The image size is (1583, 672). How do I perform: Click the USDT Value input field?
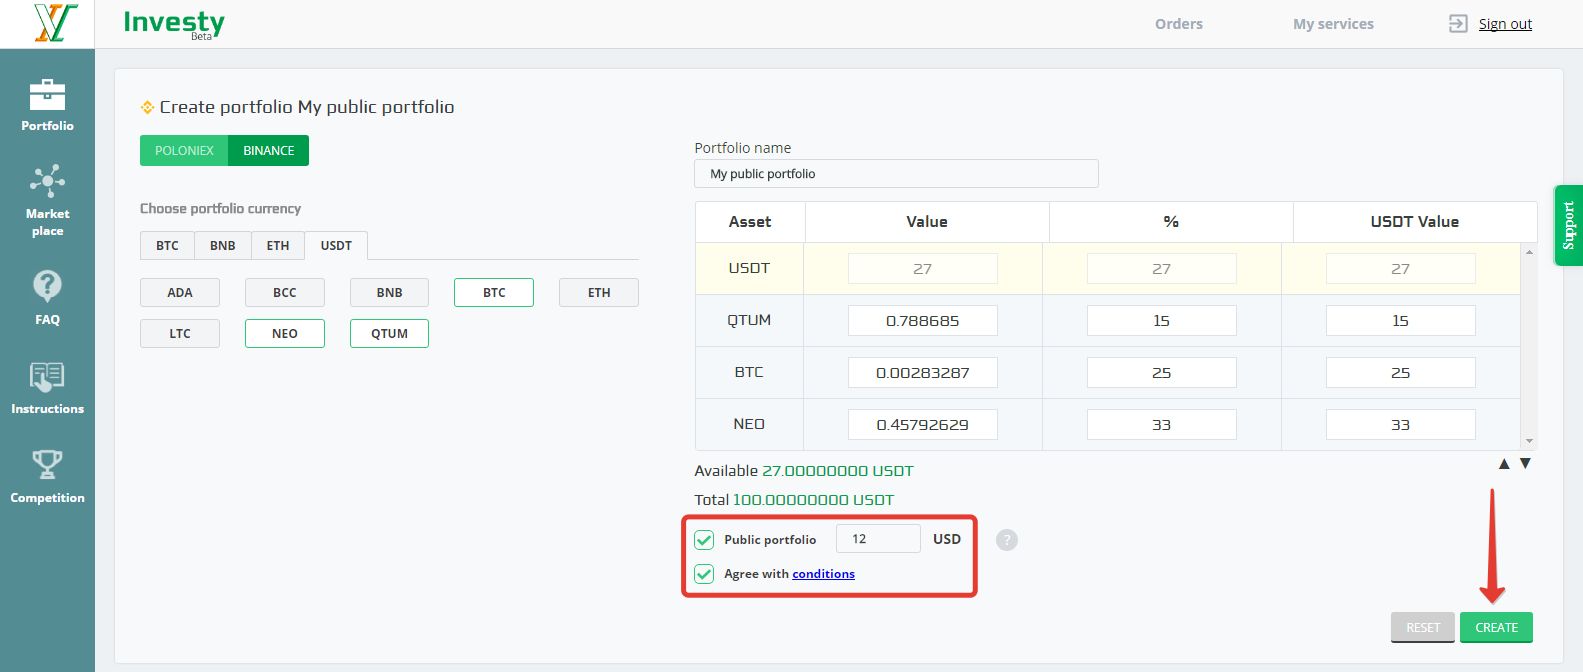(922, 269)
